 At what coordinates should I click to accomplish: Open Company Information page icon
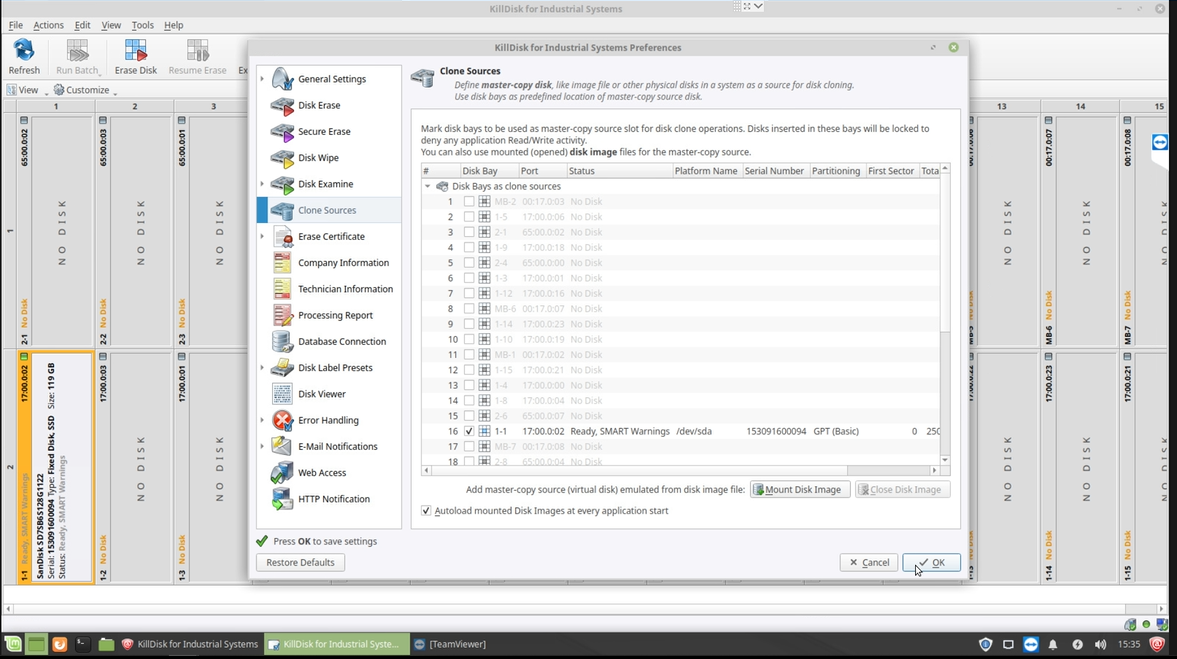click(282, 263)
